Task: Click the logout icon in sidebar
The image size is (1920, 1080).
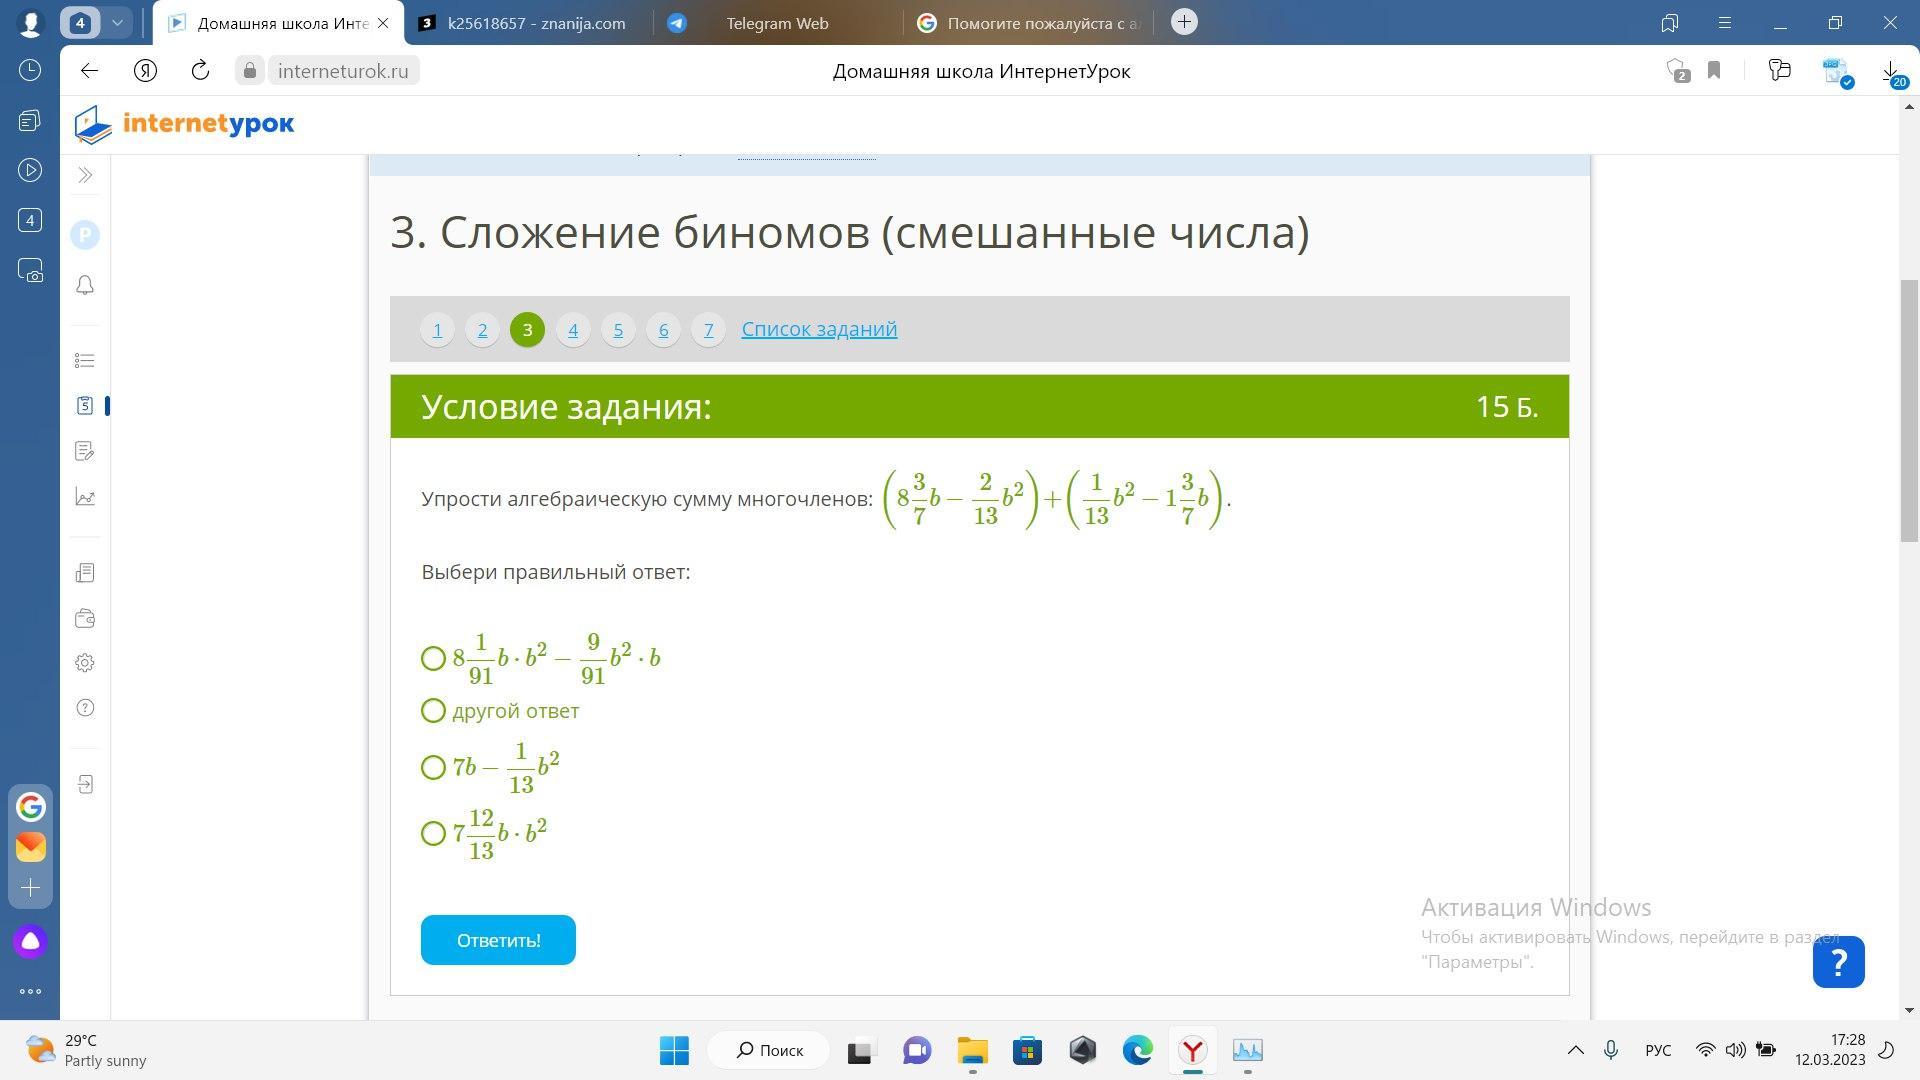Action: pos(85,784)
